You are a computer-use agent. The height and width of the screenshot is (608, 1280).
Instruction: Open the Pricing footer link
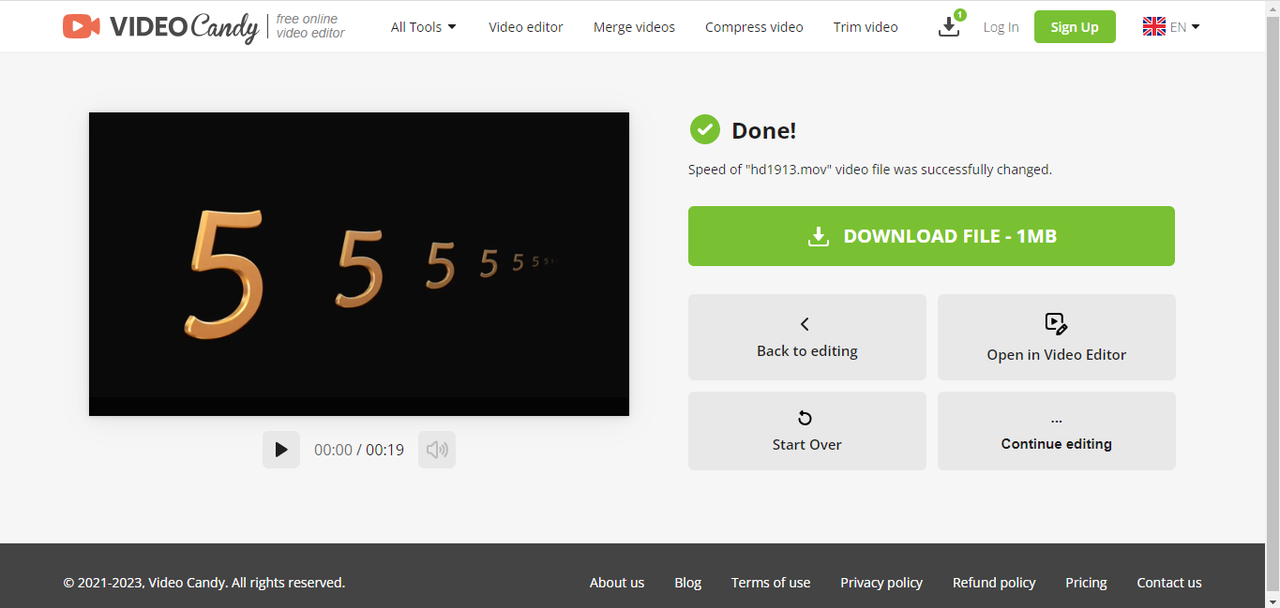(x=1086, y=582)
